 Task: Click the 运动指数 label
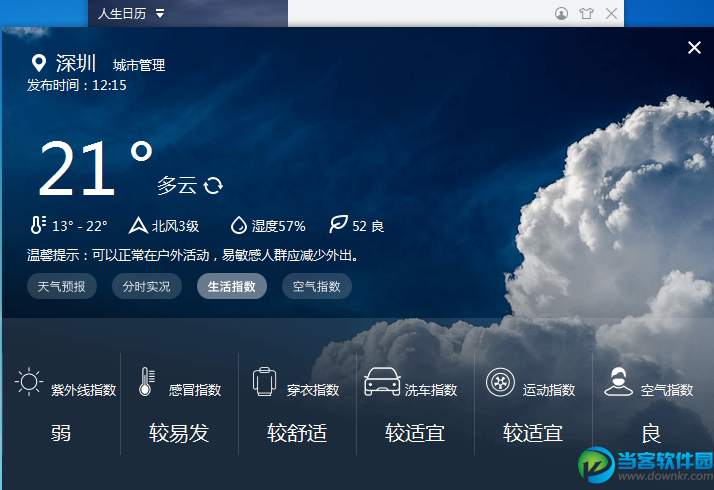(x=549, y=390)
